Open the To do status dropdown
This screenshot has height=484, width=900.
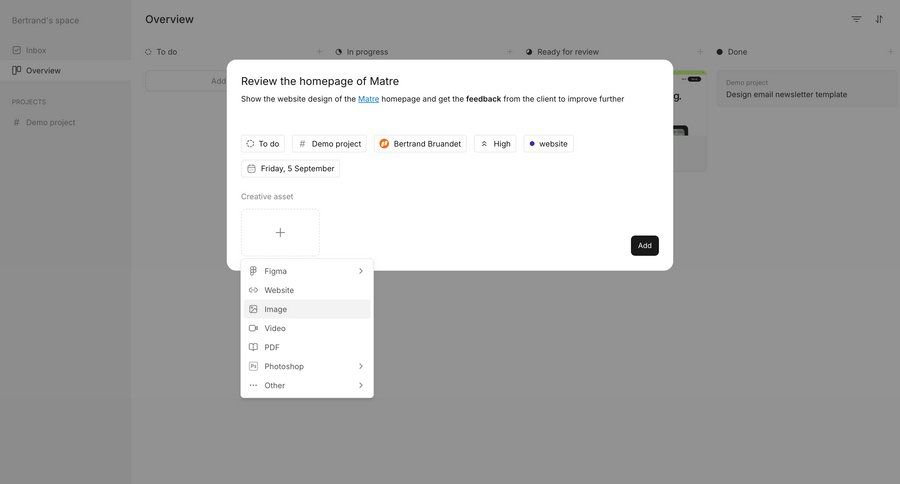coord(263,144)
